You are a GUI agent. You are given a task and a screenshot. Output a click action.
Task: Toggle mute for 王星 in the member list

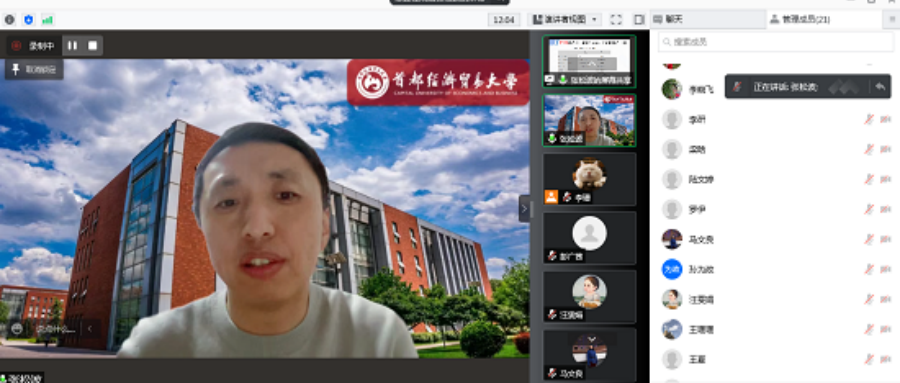[869, 359]
